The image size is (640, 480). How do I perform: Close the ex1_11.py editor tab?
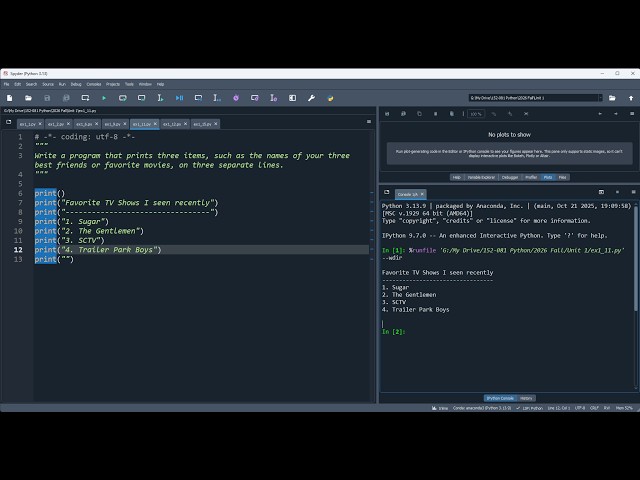[155, 124]
